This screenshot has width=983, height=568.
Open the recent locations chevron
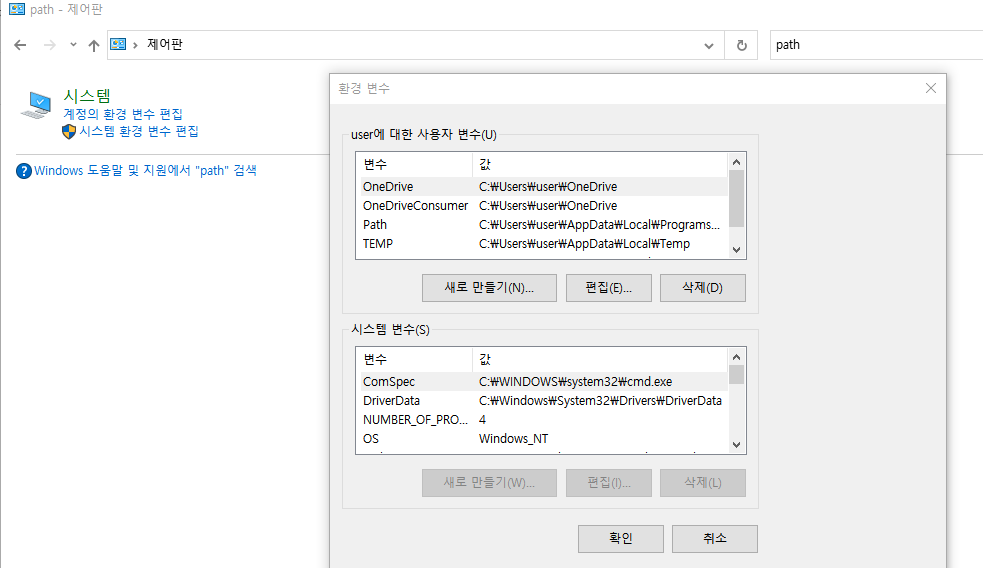point(73,45)
